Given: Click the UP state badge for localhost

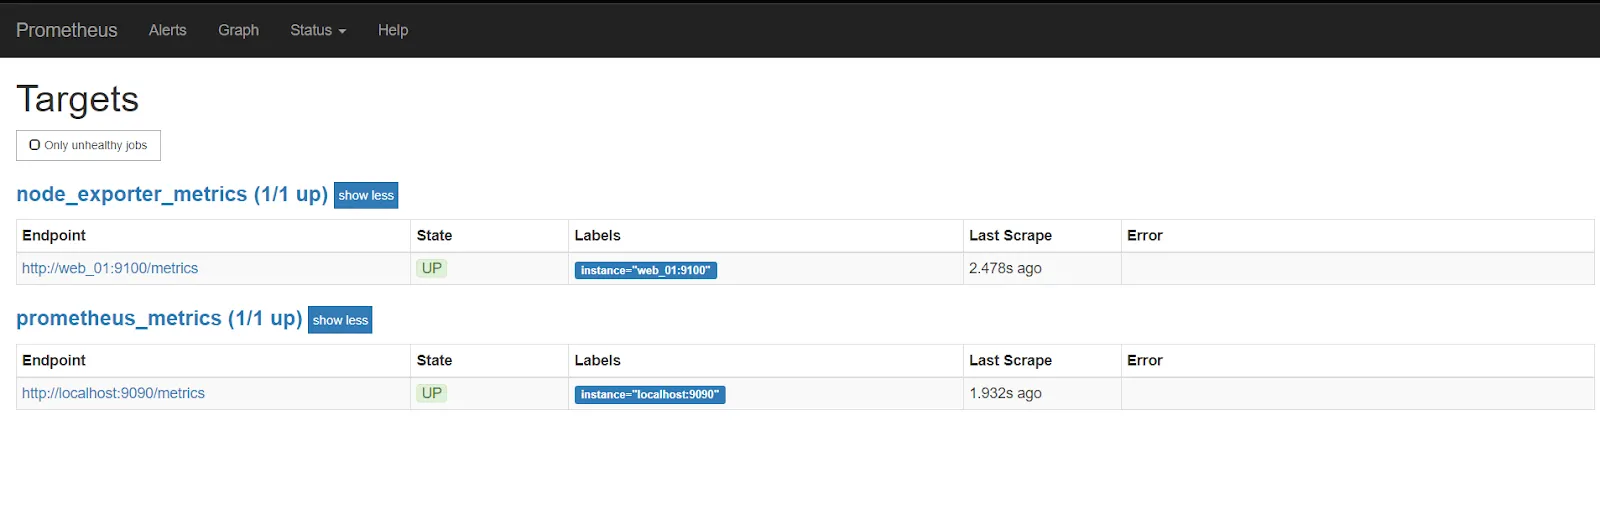Looking at the screenshot, I should pos(432,393).
